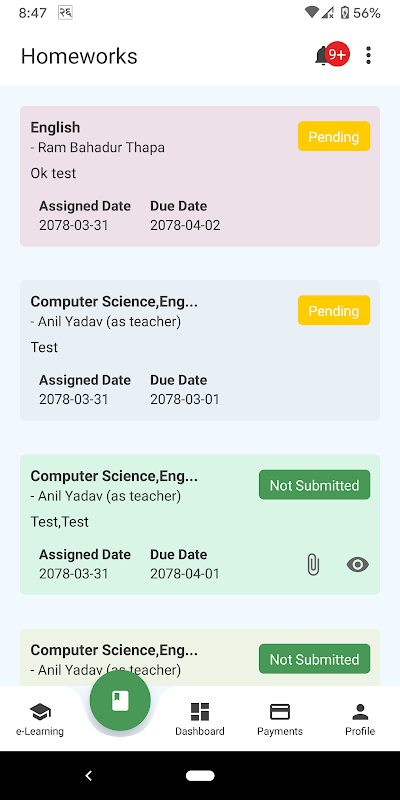Tap the Pending badge on English homework
Viewport: 400px width, 800px height.
click(x=334, y=136)
